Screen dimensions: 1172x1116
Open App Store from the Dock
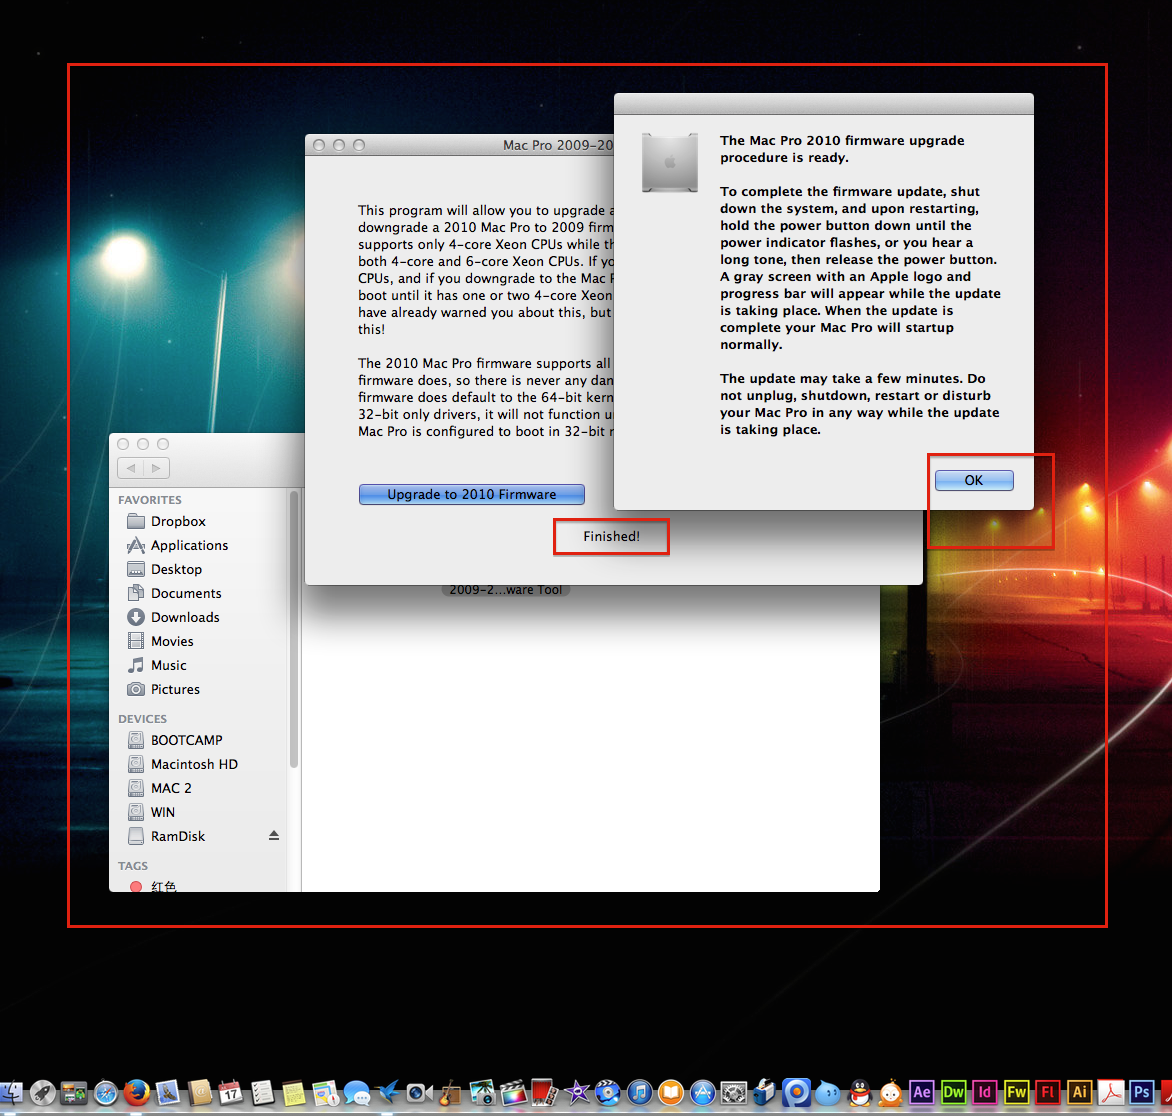[703, 1093]
